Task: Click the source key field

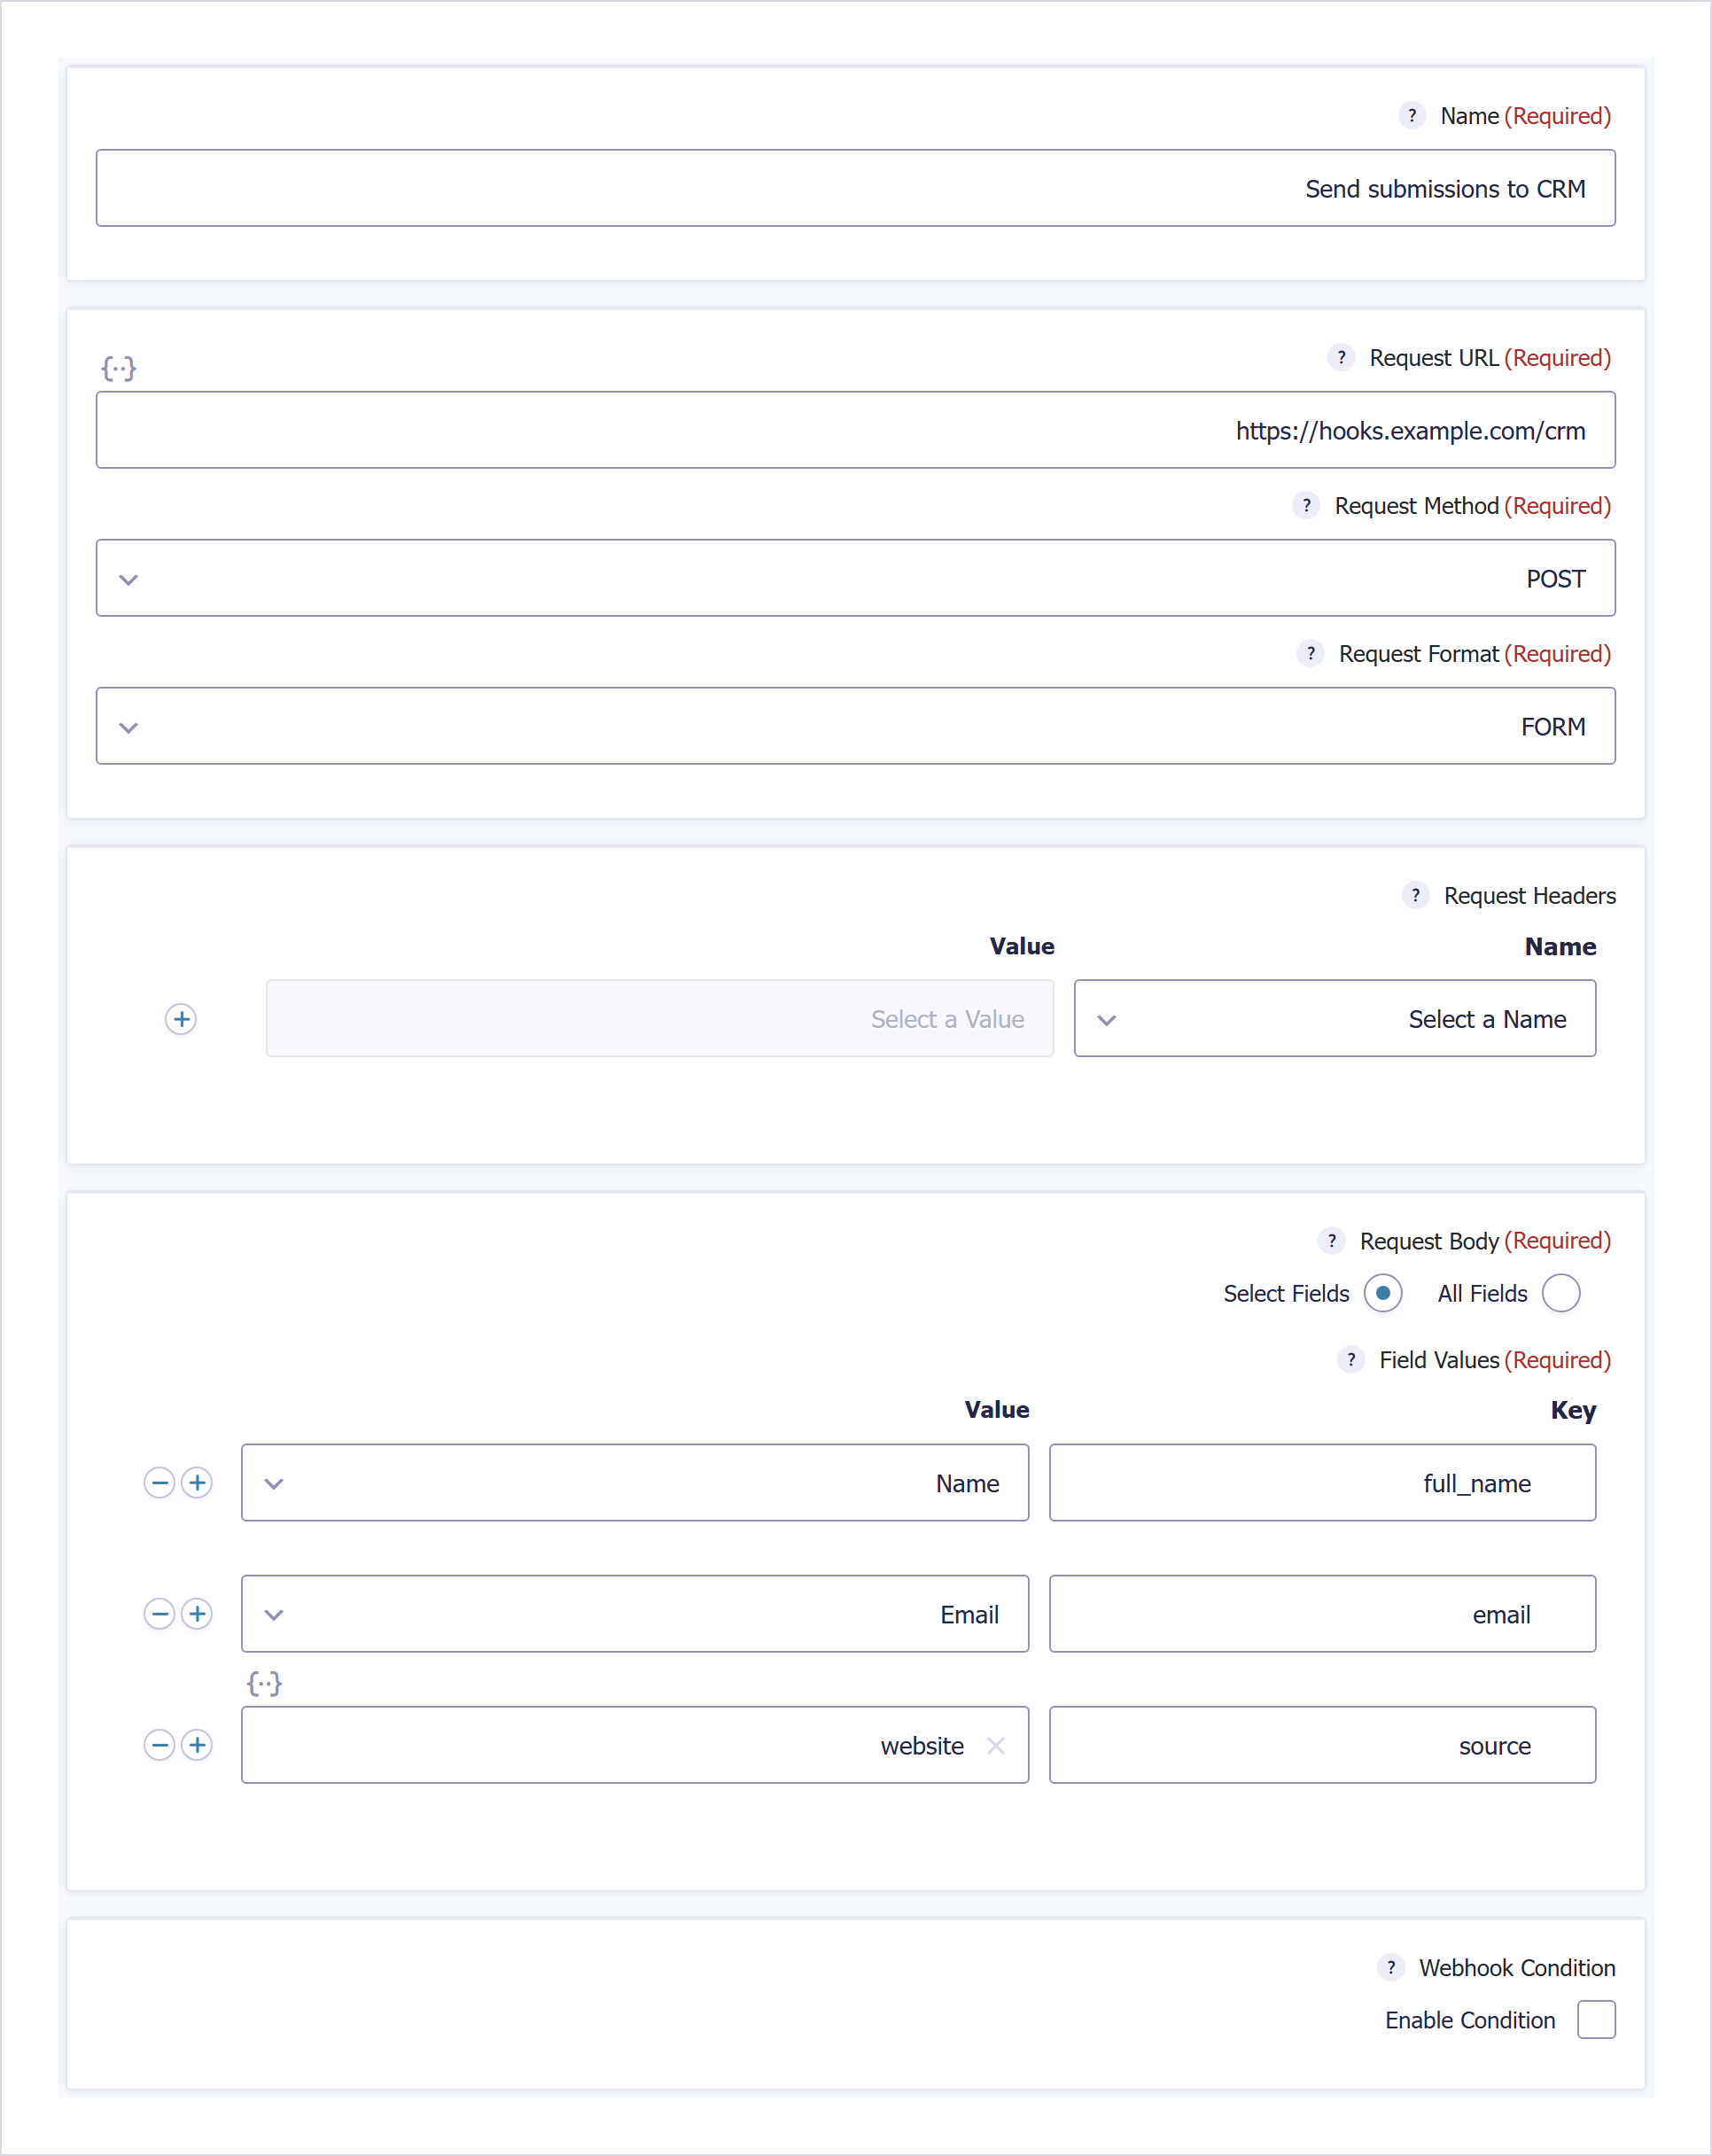Action: click(1322, 1744)
